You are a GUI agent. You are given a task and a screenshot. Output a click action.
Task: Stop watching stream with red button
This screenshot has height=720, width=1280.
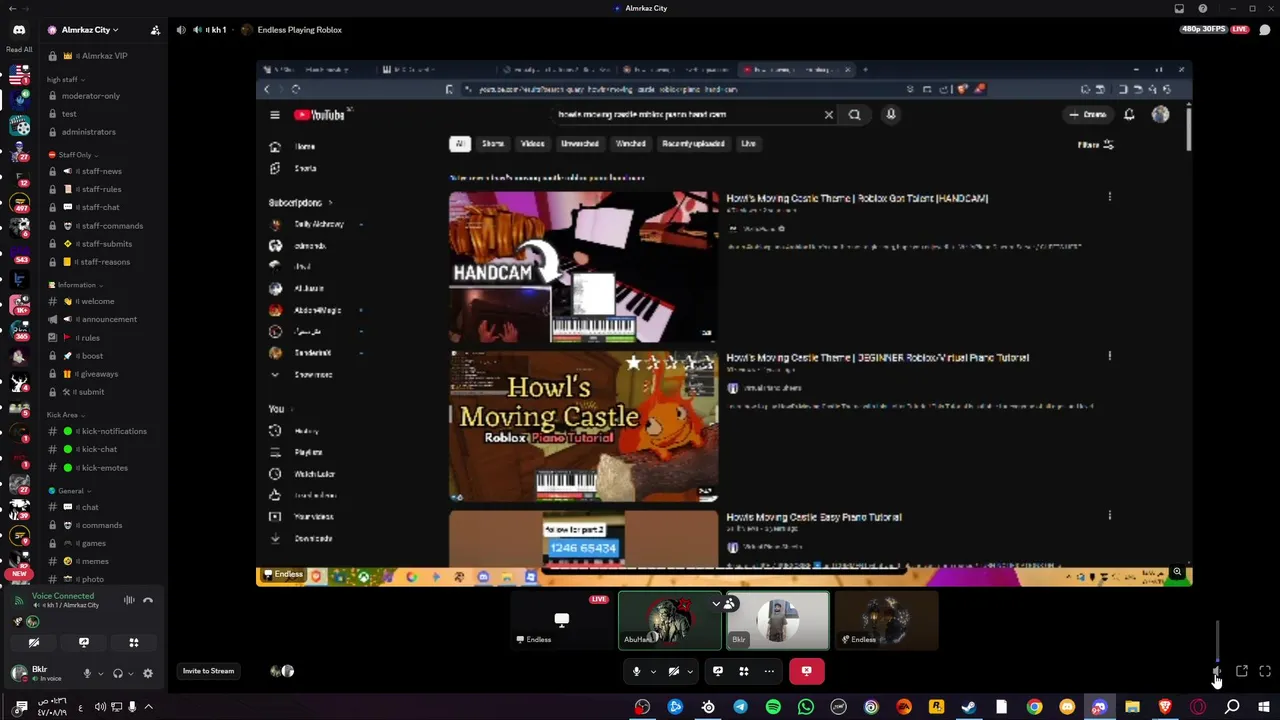(x=806, y=671)
